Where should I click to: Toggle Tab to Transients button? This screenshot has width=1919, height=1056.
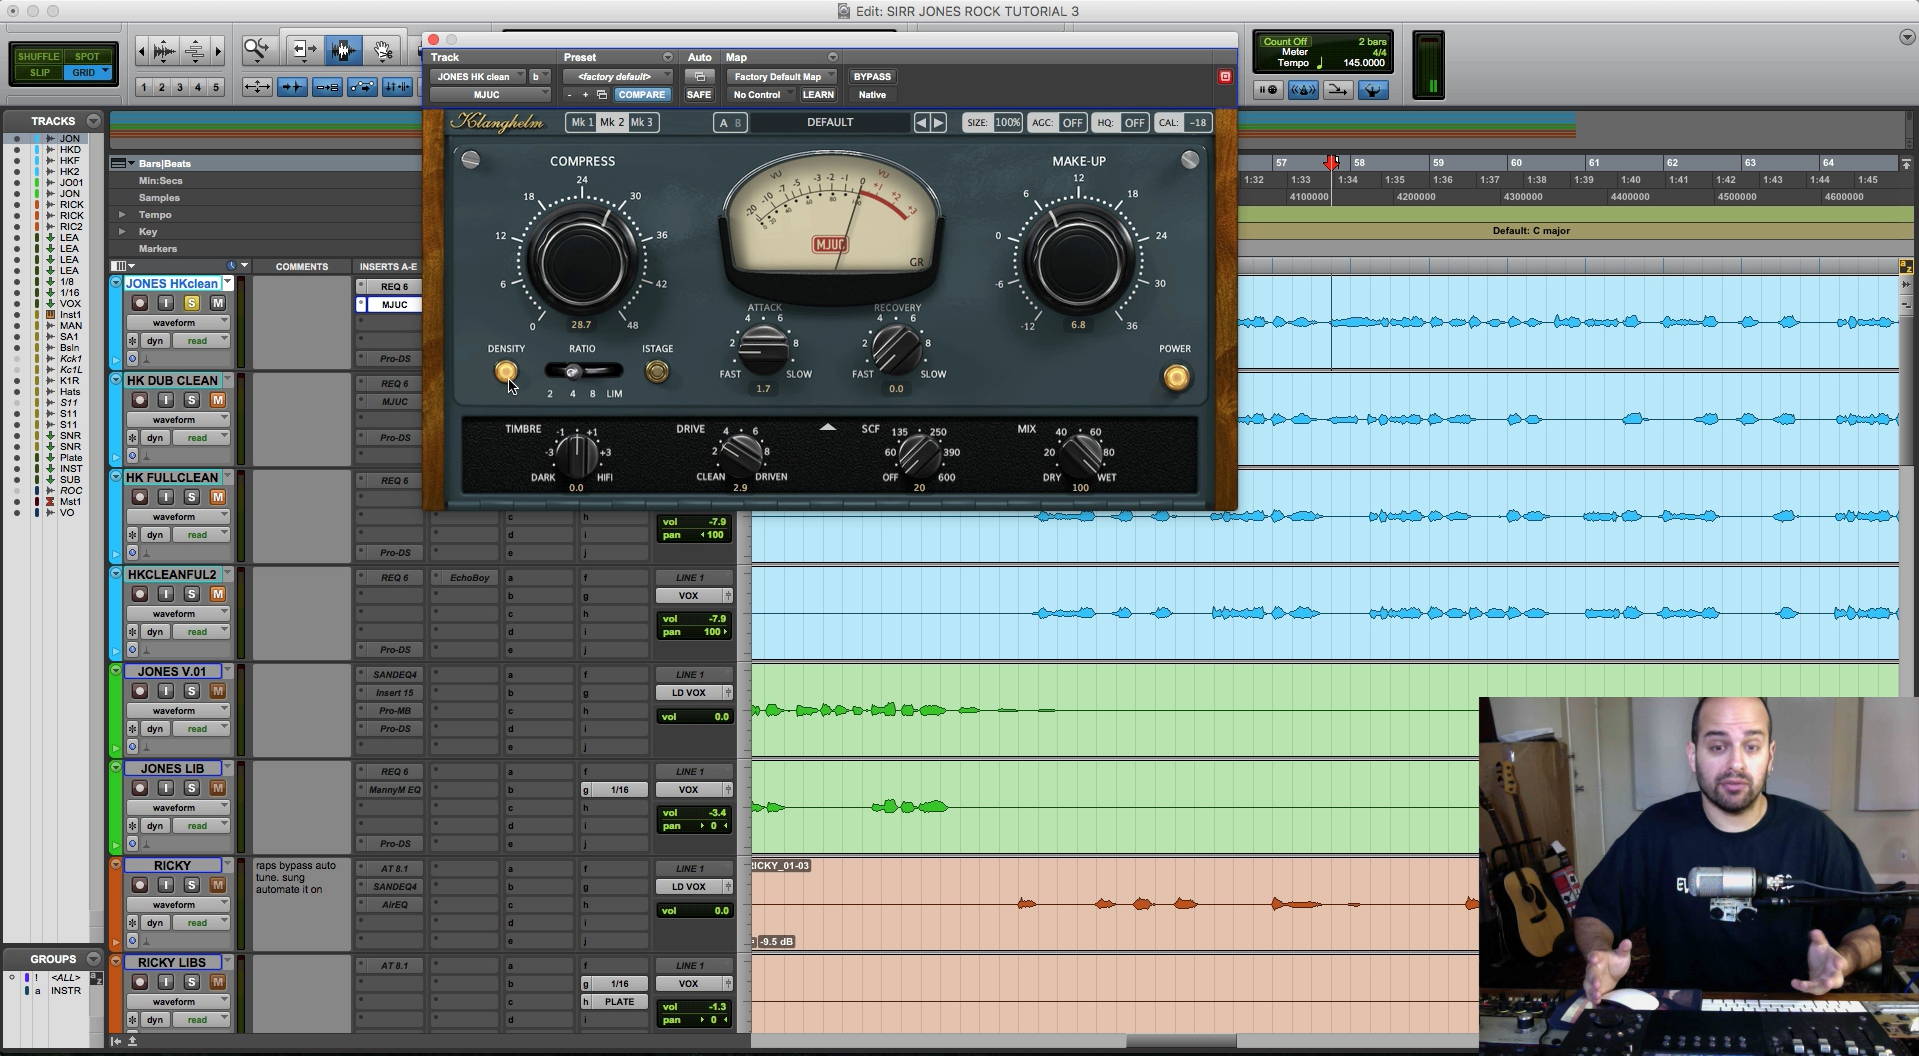292,87
